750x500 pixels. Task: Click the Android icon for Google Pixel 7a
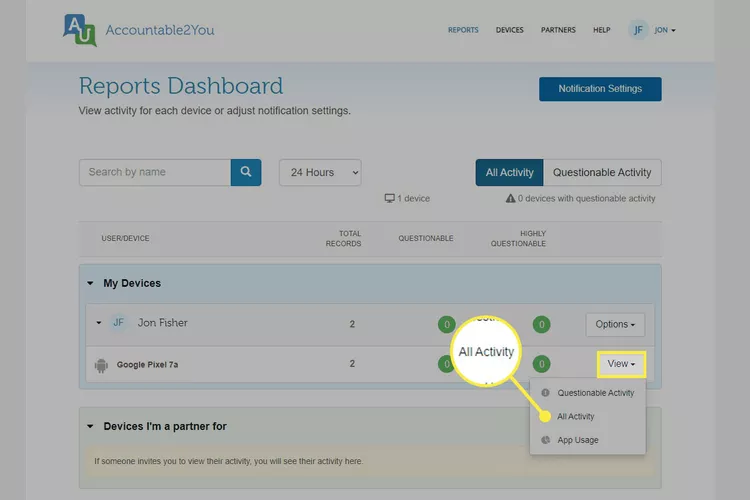click(x=101, y=365)
